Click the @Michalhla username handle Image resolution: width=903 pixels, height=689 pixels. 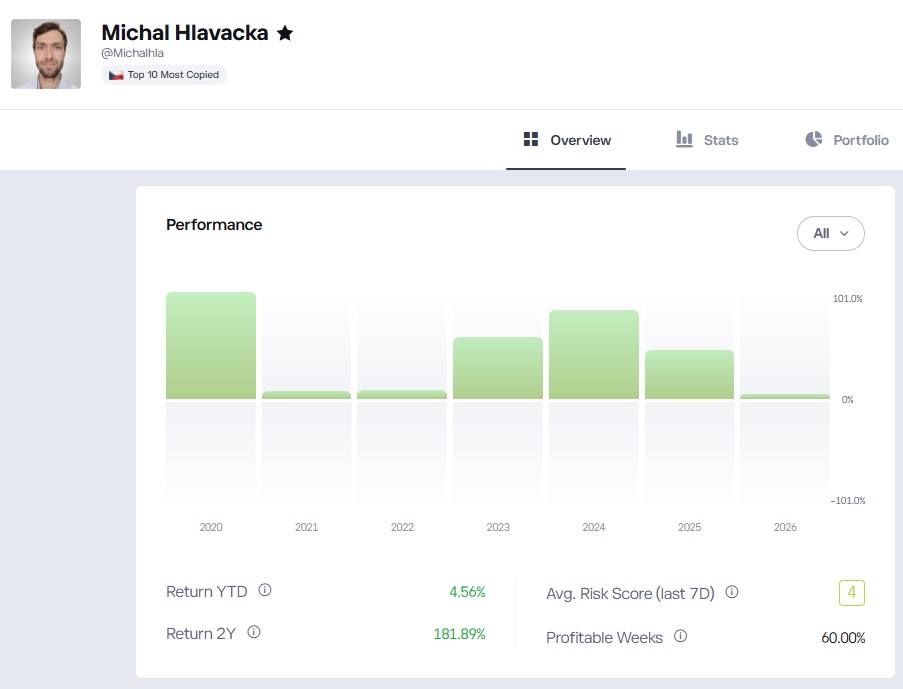click(x=132, y=53)
